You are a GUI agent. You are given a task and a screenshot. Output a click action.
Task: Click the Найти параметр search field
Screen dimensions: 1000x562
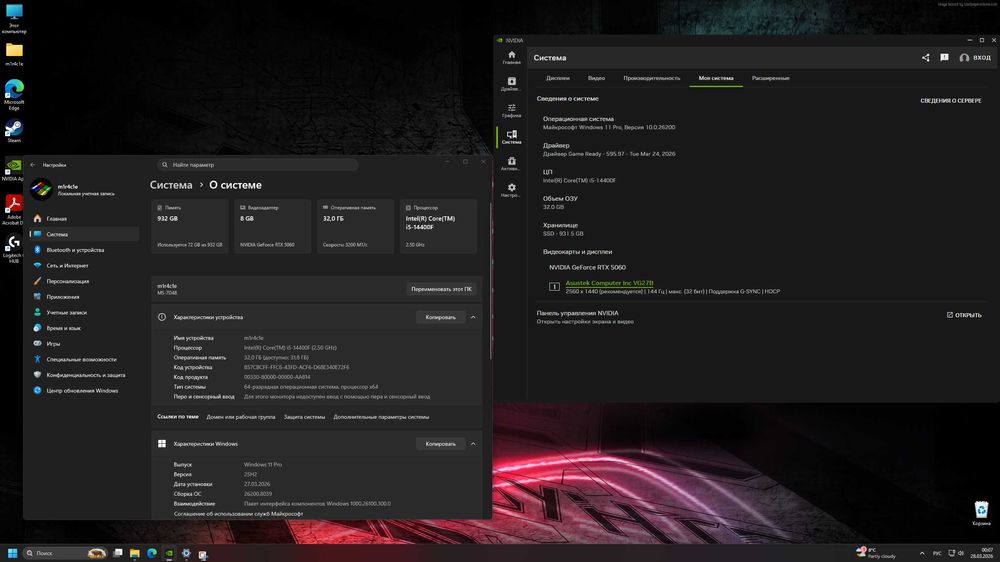[258, 165]
